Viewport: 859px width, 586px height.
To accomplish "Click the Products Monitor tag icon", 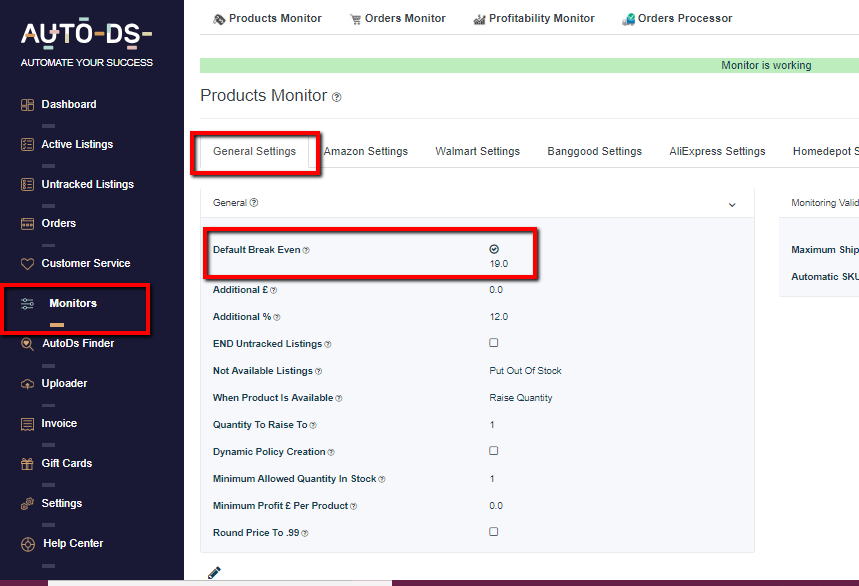I will (x=219, y=19).
